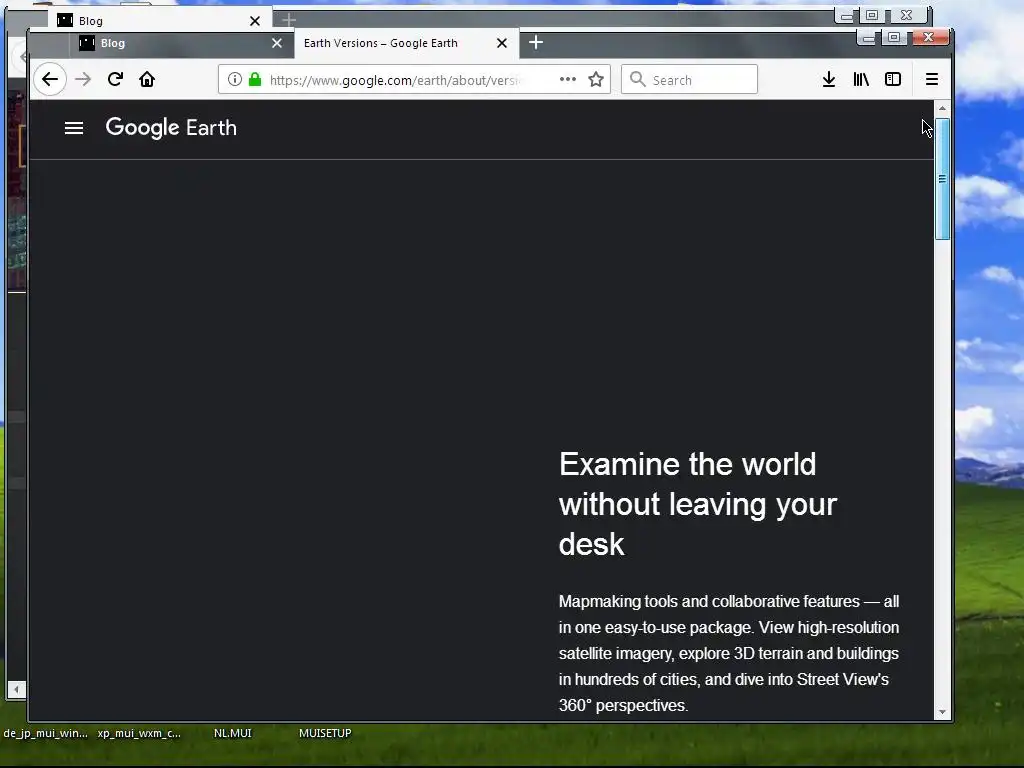Select the xp_mui_wxm_c... desktop item
This screenshot has height=768, width=1024.
tap(139, 733)
